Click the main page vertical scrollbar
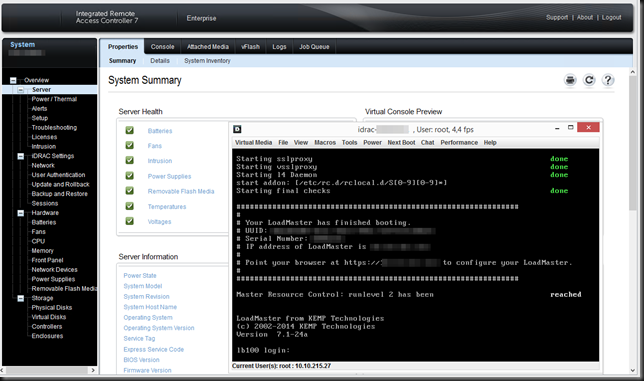 [x=632, y=143]
